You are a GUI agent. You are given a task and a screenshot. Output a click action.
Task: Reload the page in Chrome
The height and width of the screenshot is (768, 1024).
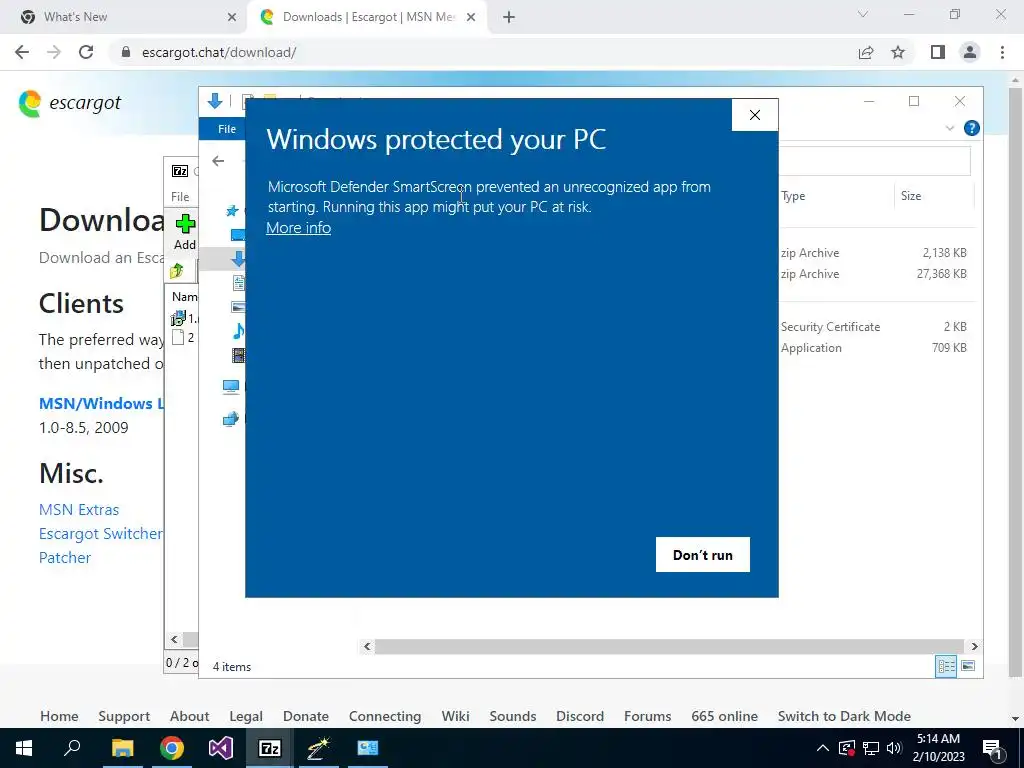[86, 52]
